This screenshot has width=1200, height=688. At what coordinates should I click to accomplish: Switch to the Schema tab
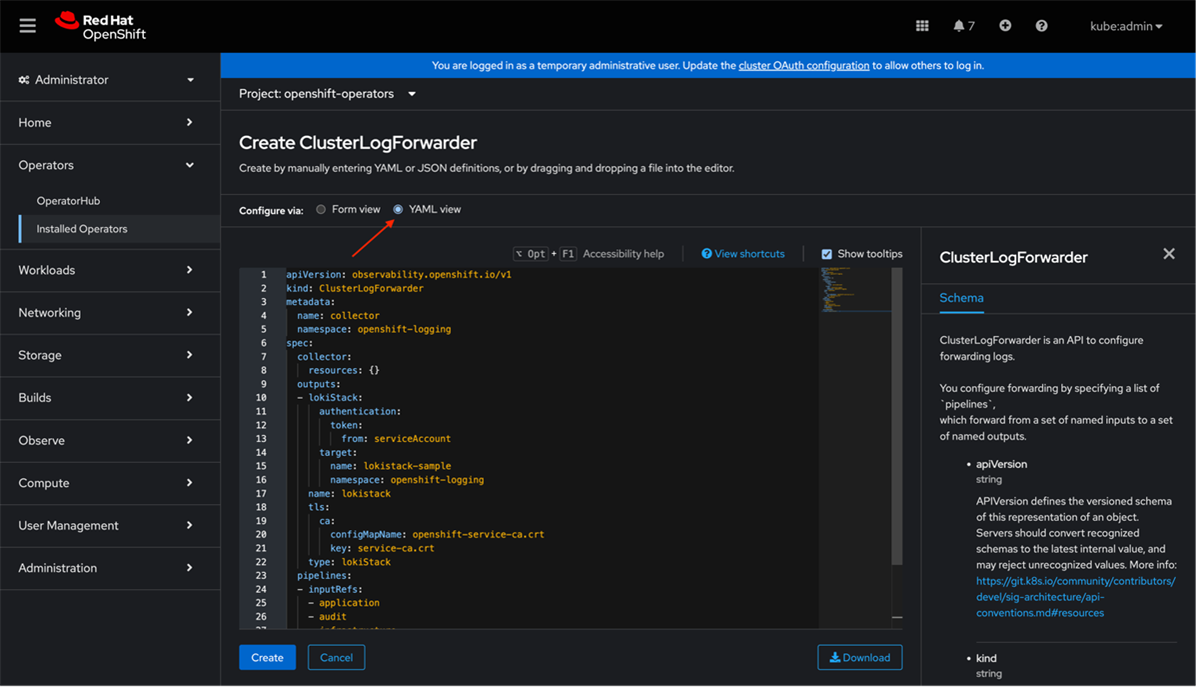961,298
